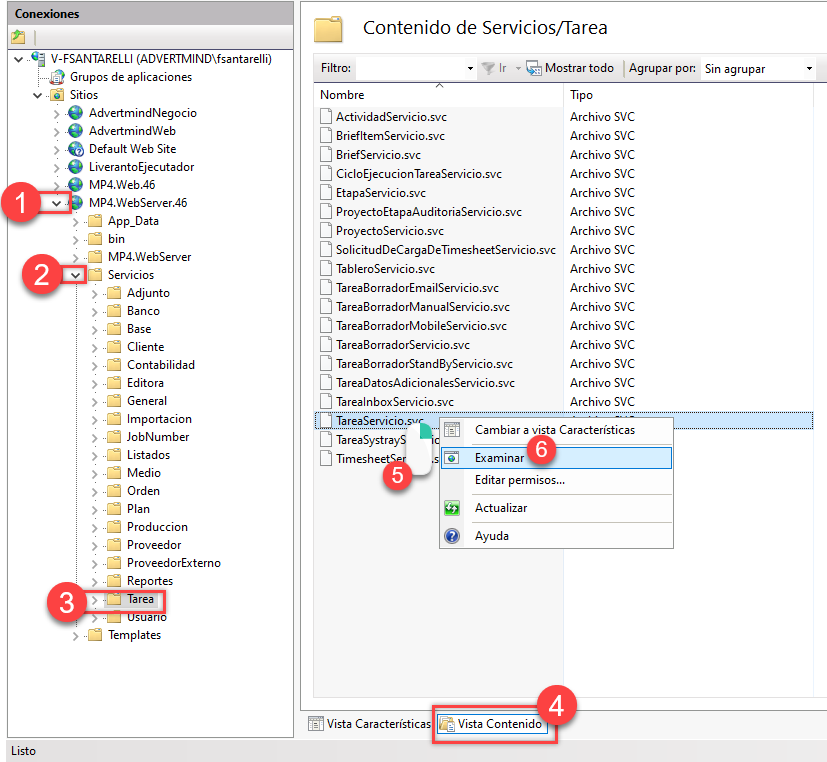The height and width of the screenshot is (762, 827).
Task: Click the Sitios folder icon
Action: [x=57, y=95]
